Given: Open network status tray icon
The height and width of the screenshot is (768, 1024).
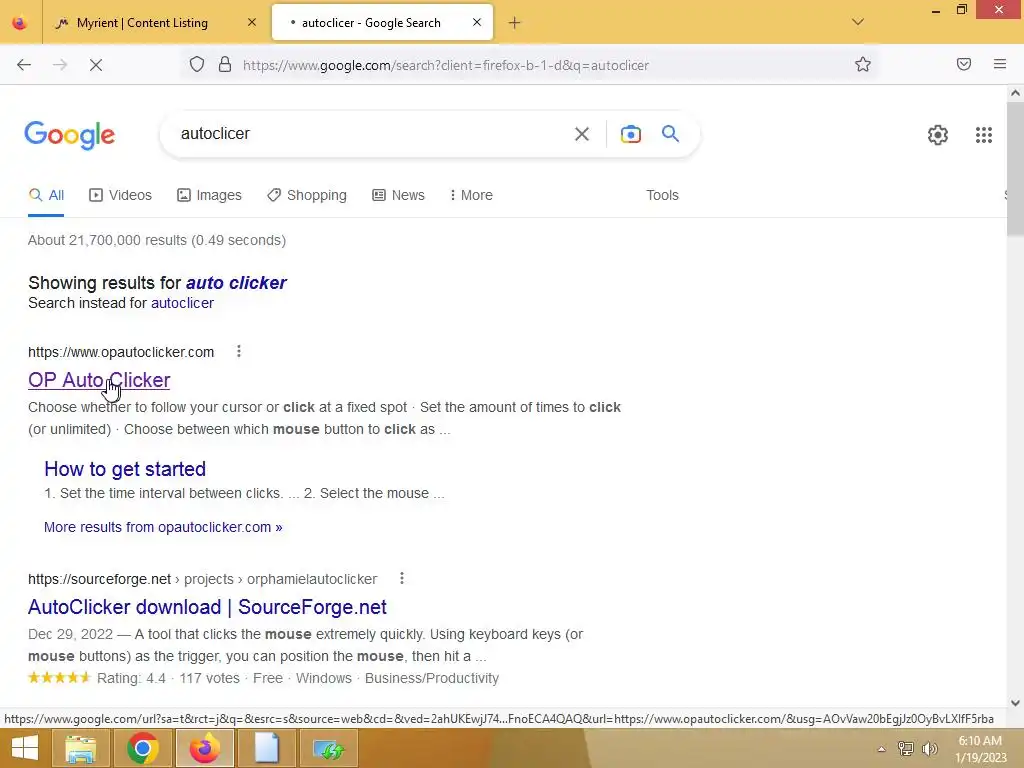Looking at the screenshot, I should coord(906,749).
